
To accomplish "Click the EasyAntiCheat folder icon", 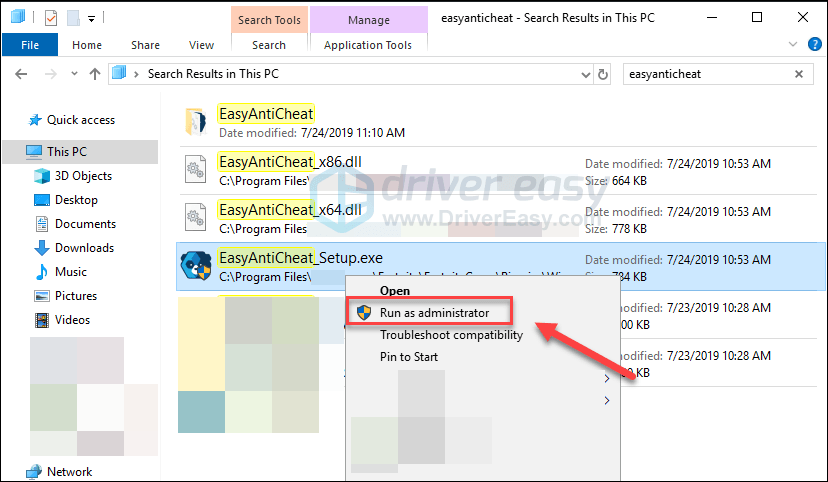I will click(x=195, y=122).
